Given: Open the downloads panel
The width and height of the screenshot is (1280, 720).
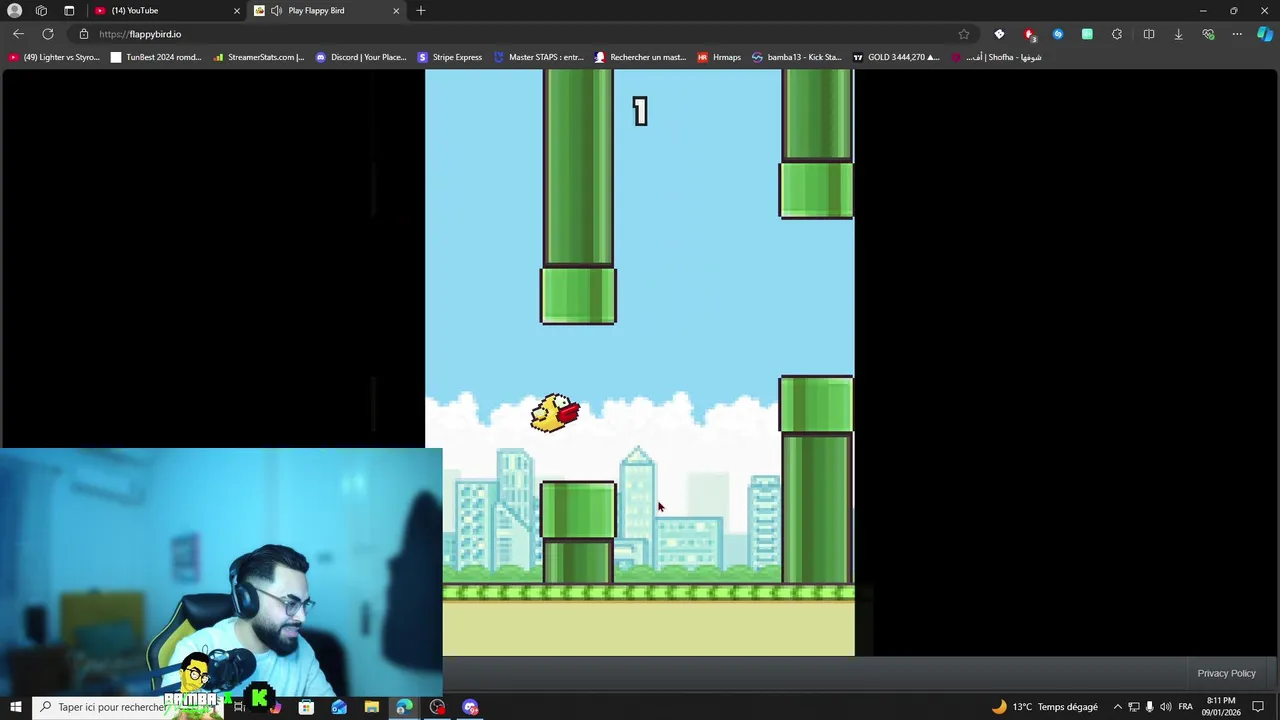Looking at the screenshot, I should pyautogui.click(x=1178, y=34).
